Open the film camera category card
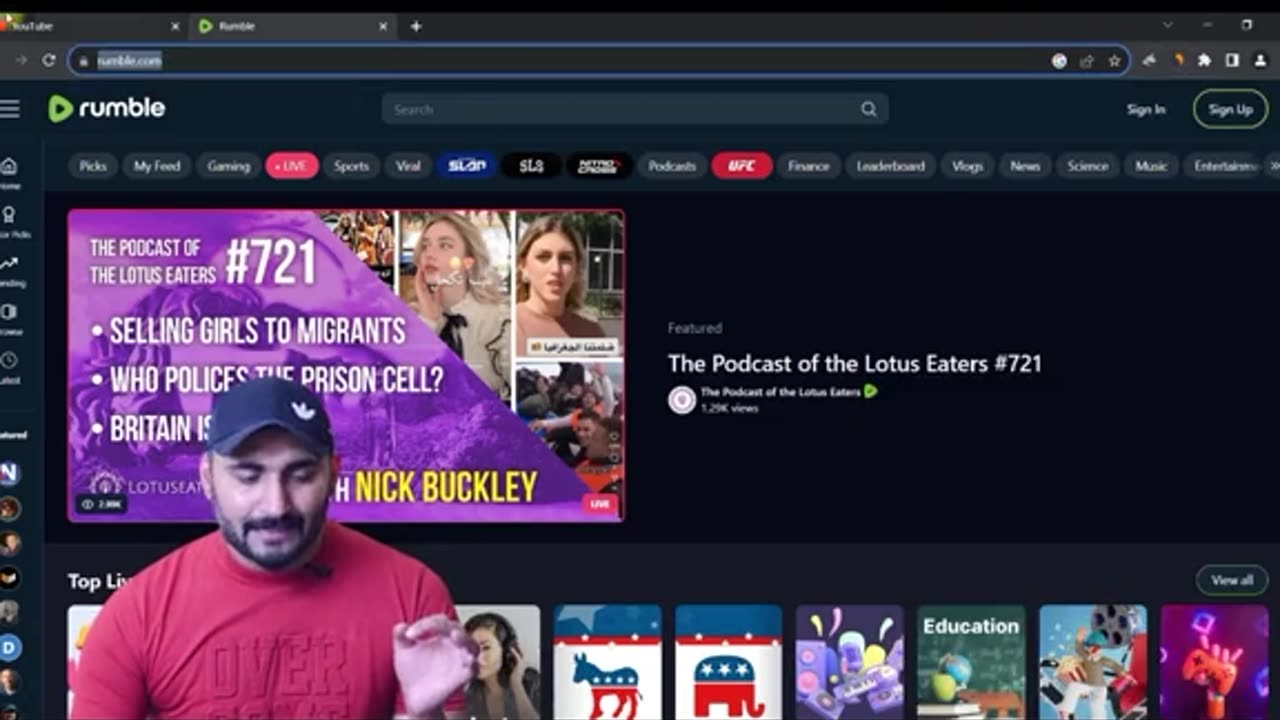The image size is (1280, 720). coord(1093,662)
